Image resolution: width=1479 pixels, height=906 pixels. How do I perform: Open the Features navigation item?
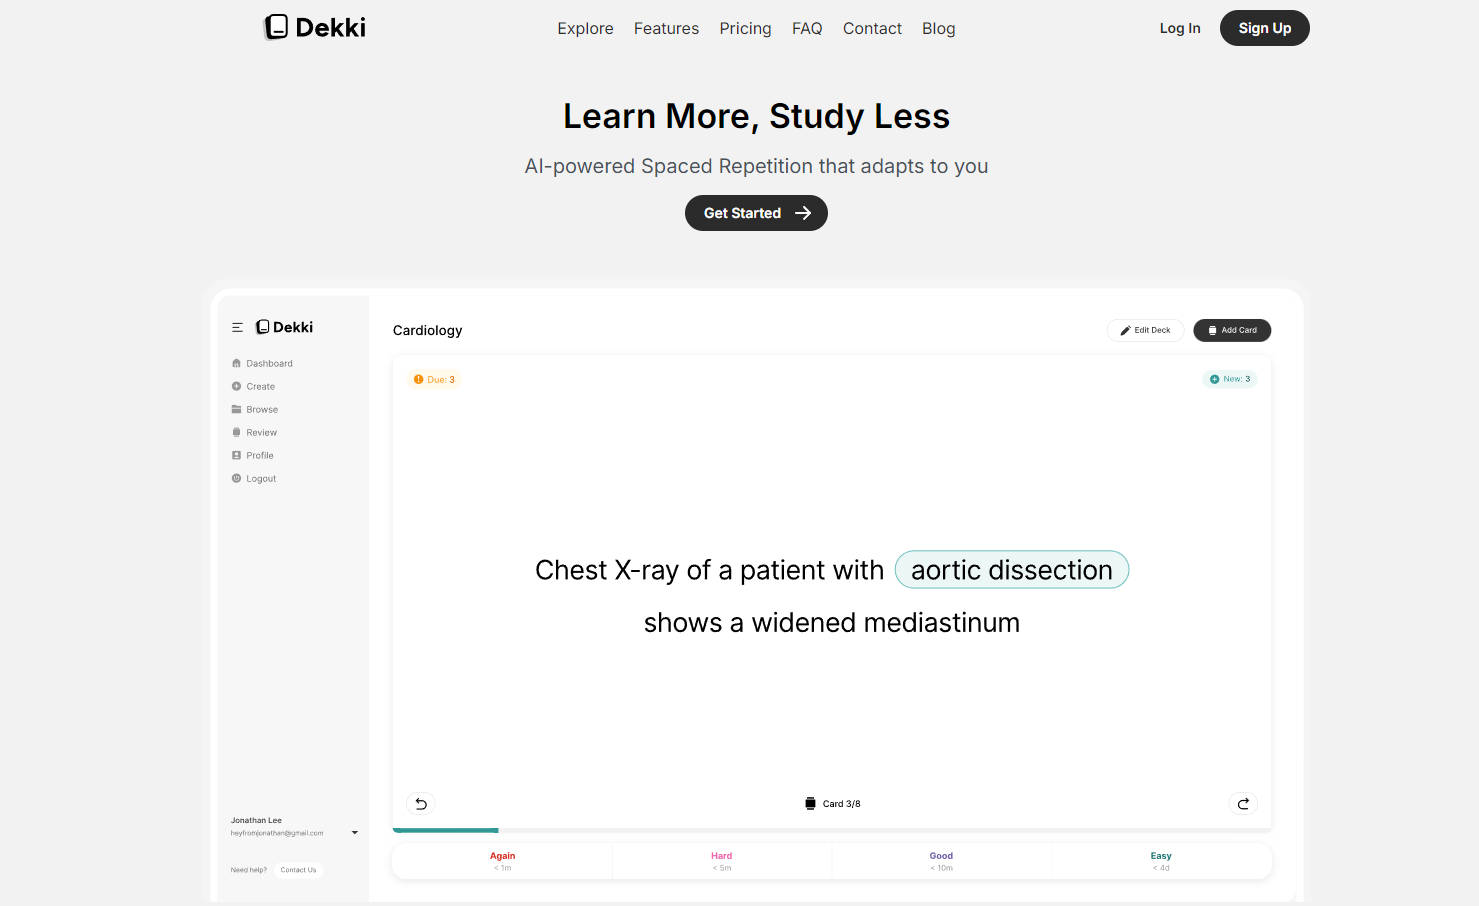pos(666,29)
